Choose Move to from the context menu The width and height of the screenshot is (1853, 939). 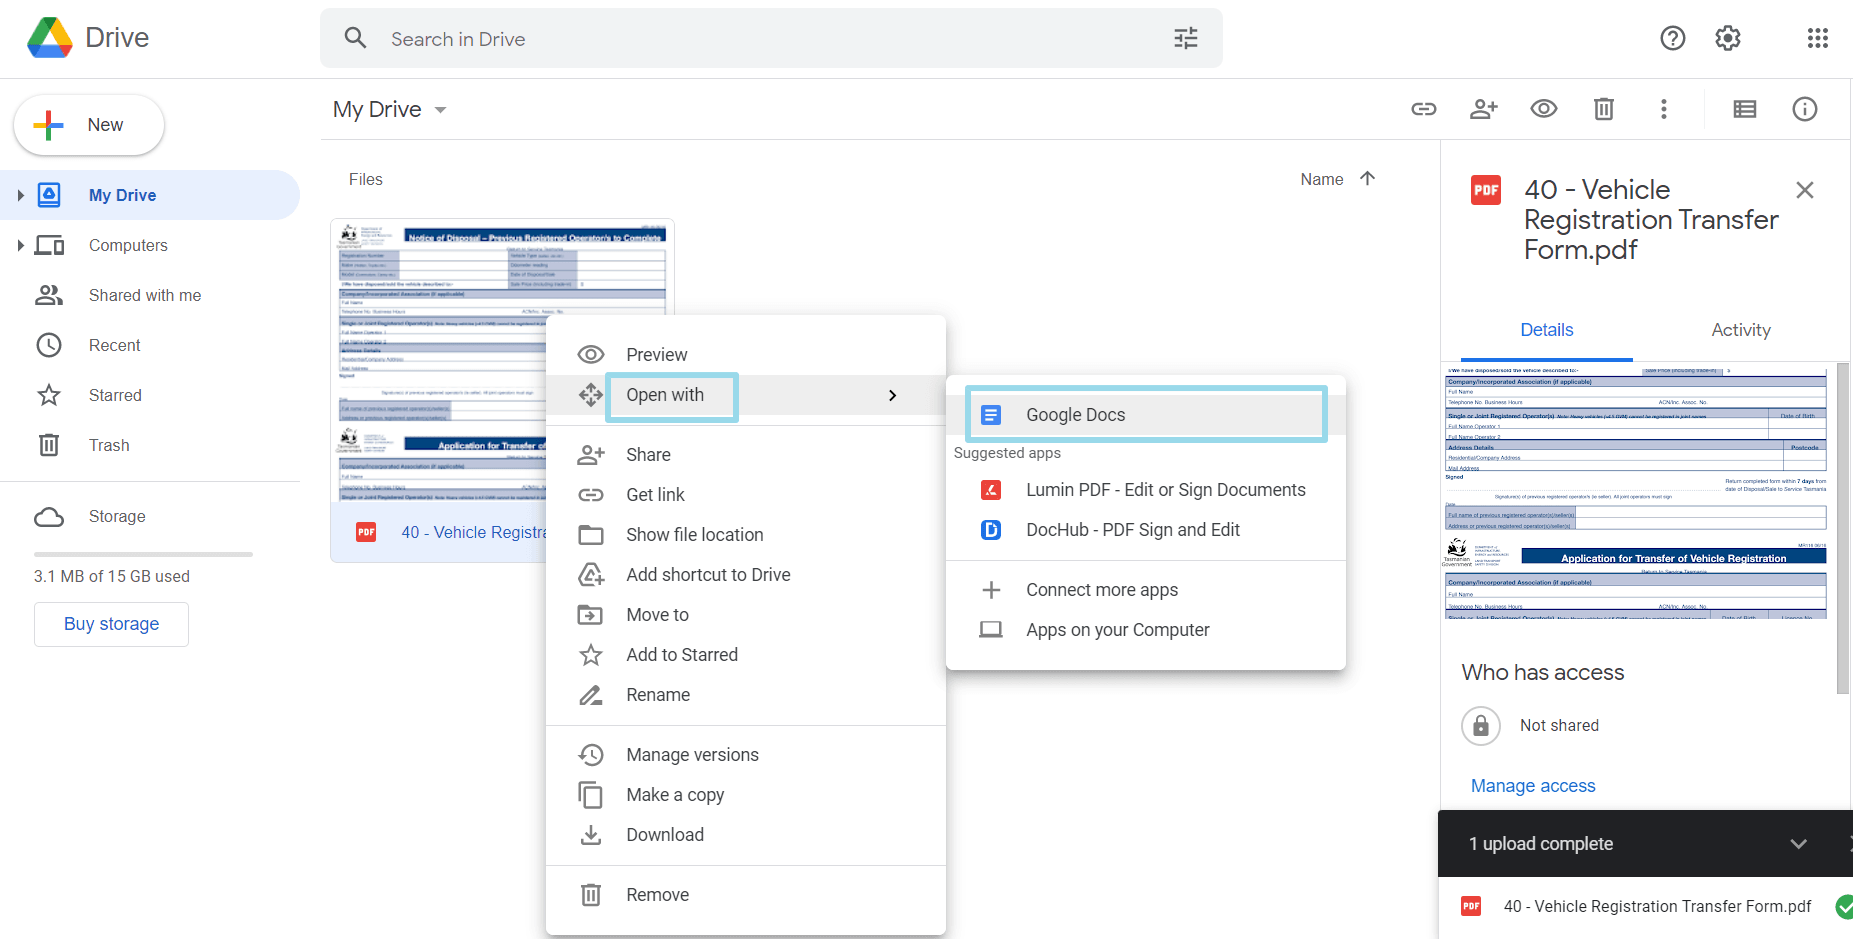[746, 615]
